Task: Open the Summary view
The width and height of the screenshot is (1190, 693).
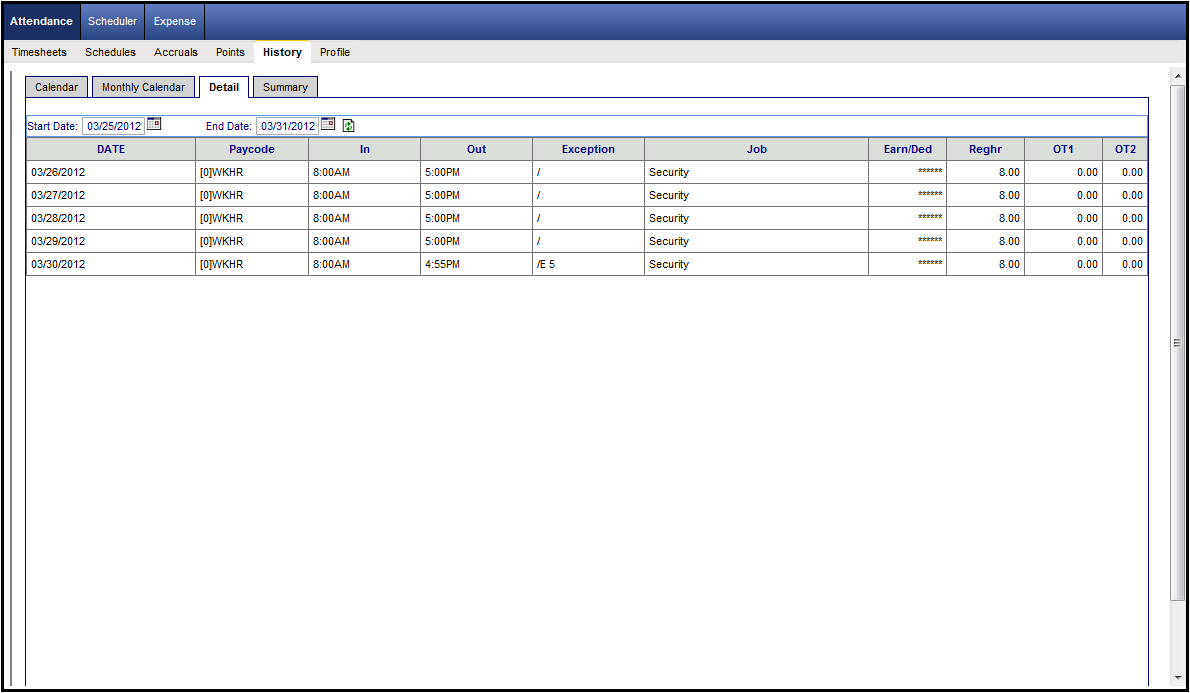Action: tap(285, 87)
